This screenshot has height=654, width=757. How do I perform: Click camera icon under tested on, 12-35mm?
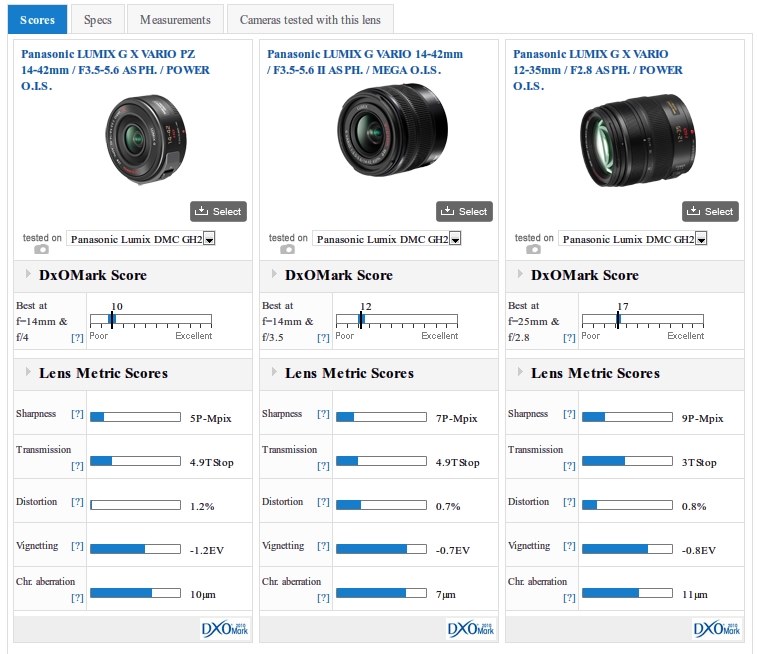point(533,249)
